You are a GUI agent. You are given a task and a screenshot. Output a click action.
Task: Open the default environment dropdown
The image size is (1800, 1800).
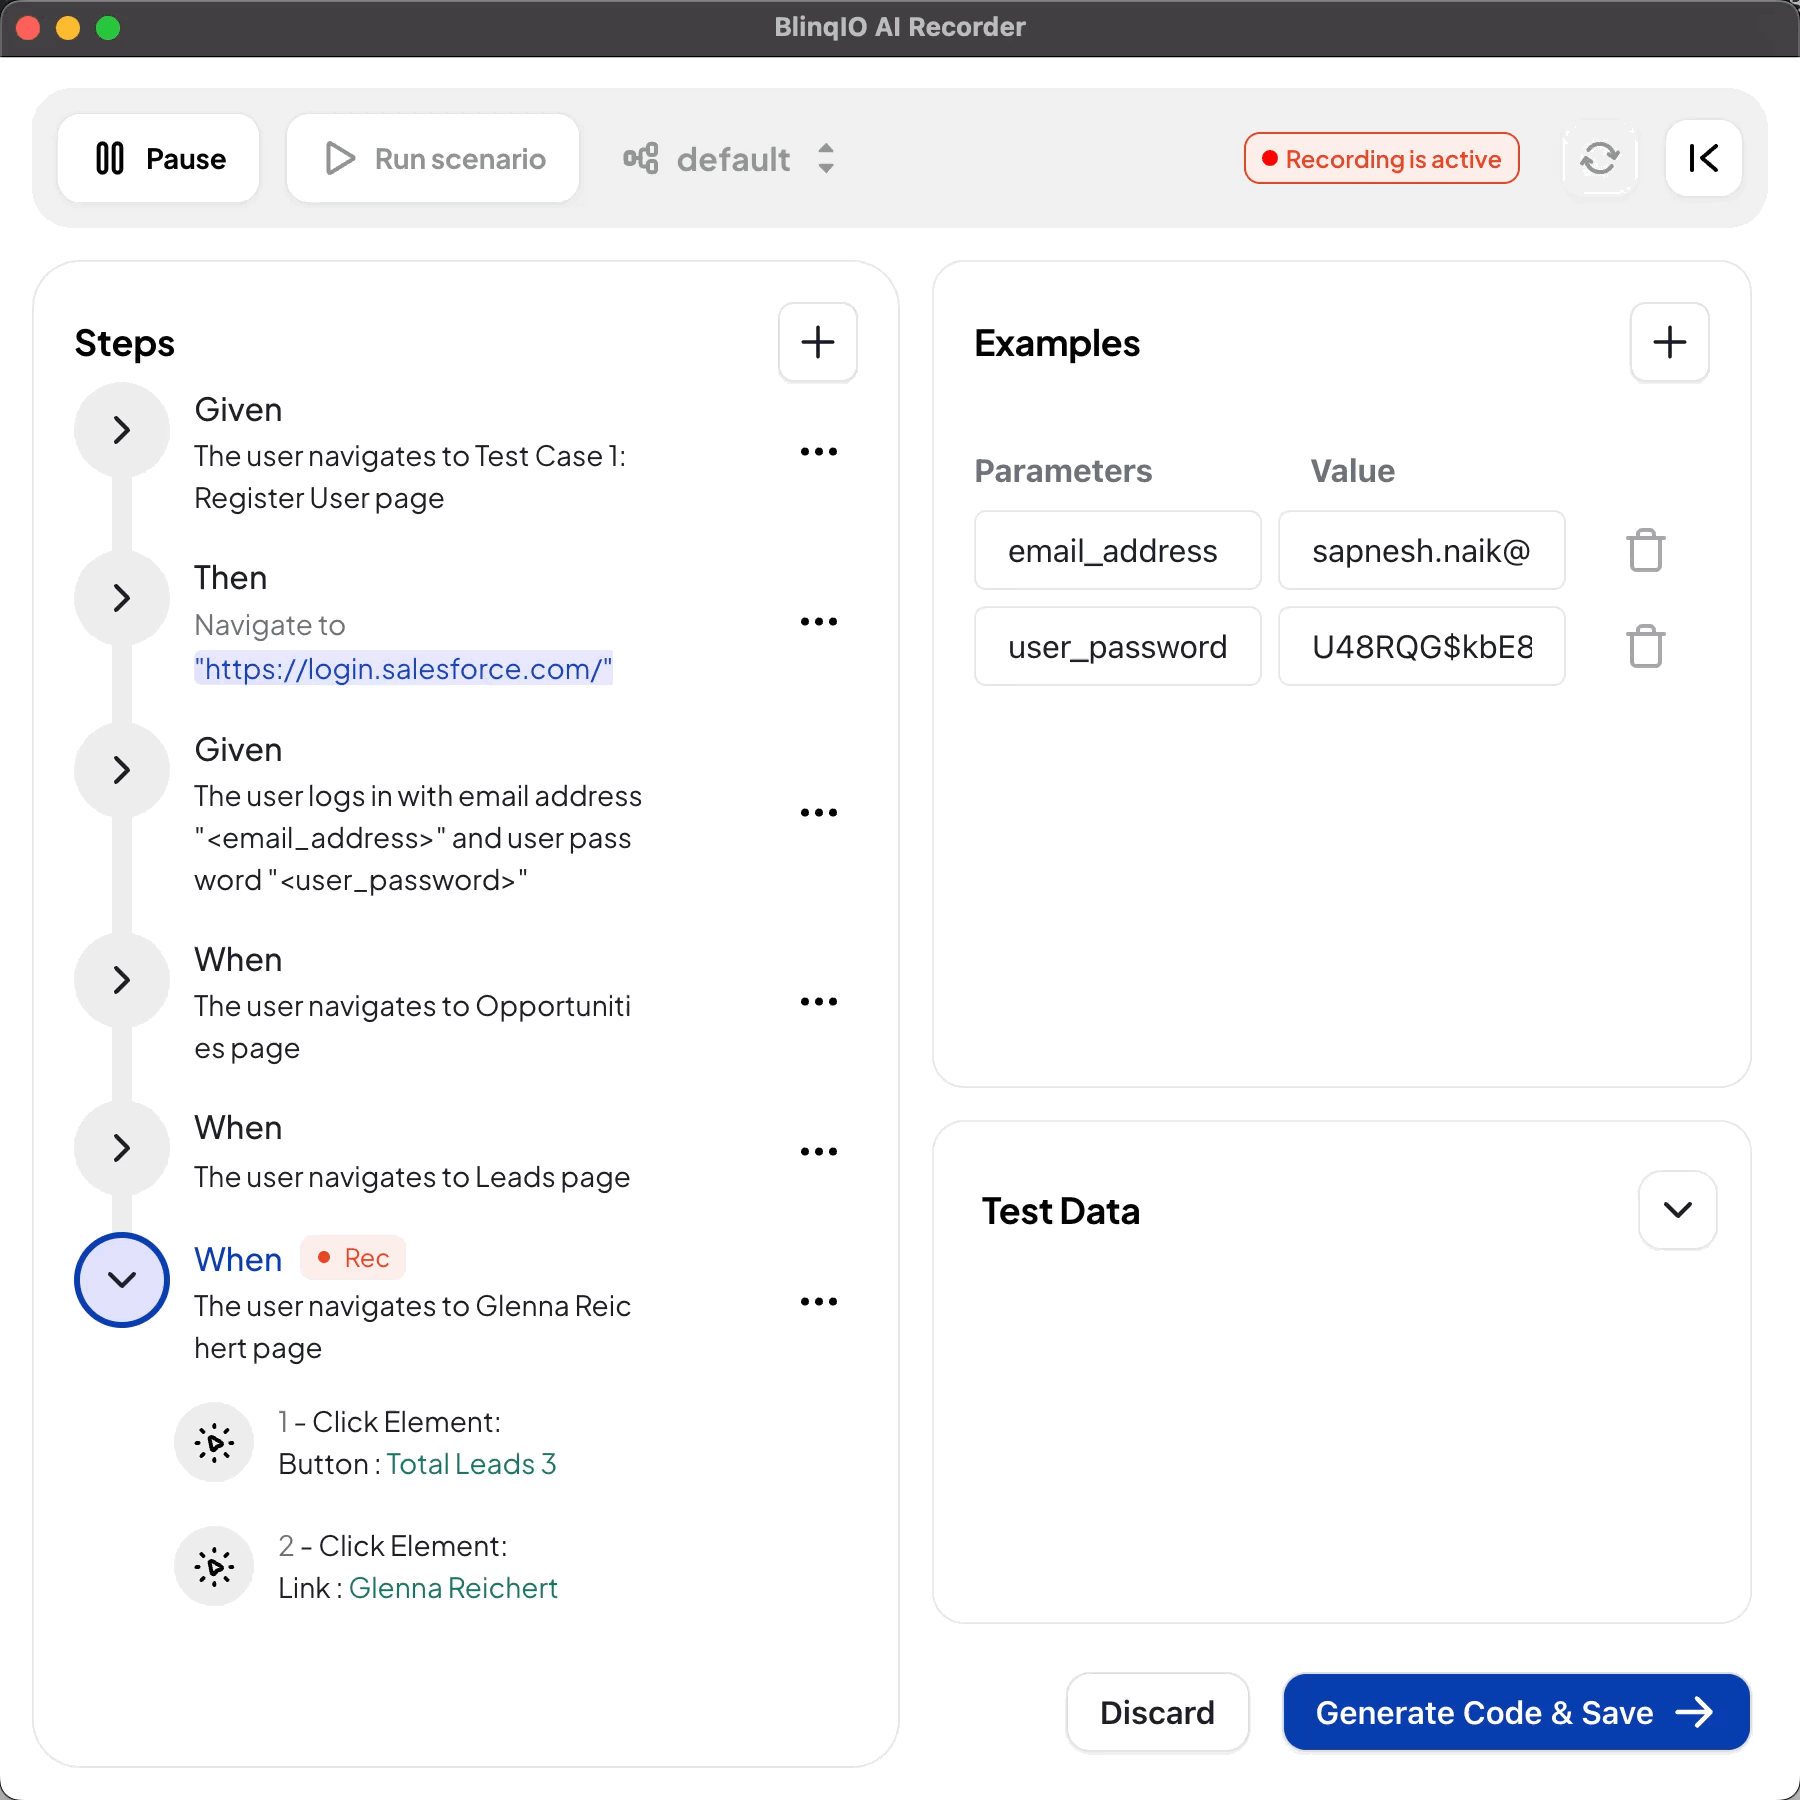729,158
